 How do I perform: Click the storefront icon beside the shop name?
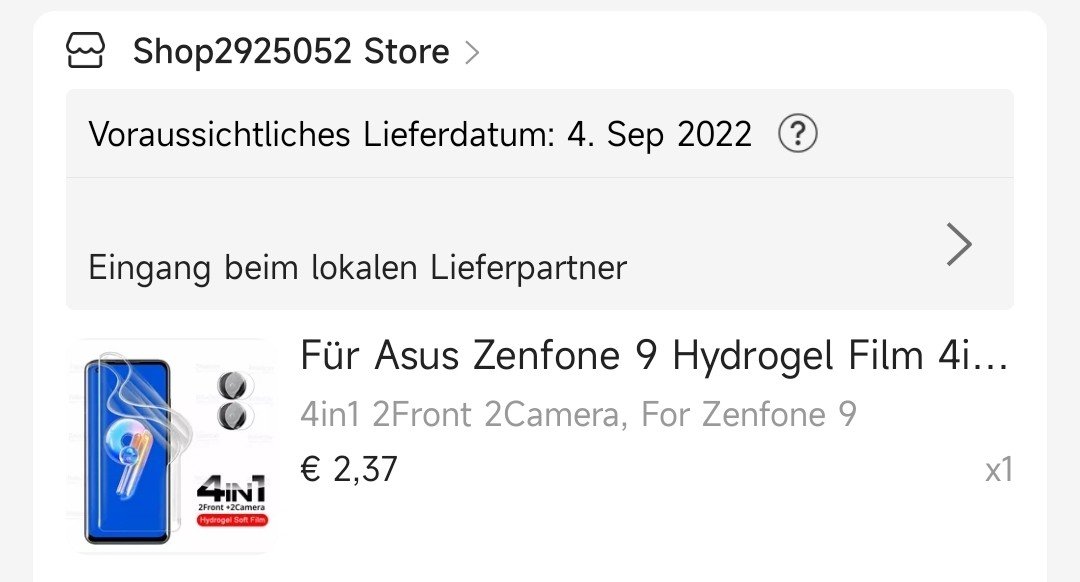coord(86,50)
